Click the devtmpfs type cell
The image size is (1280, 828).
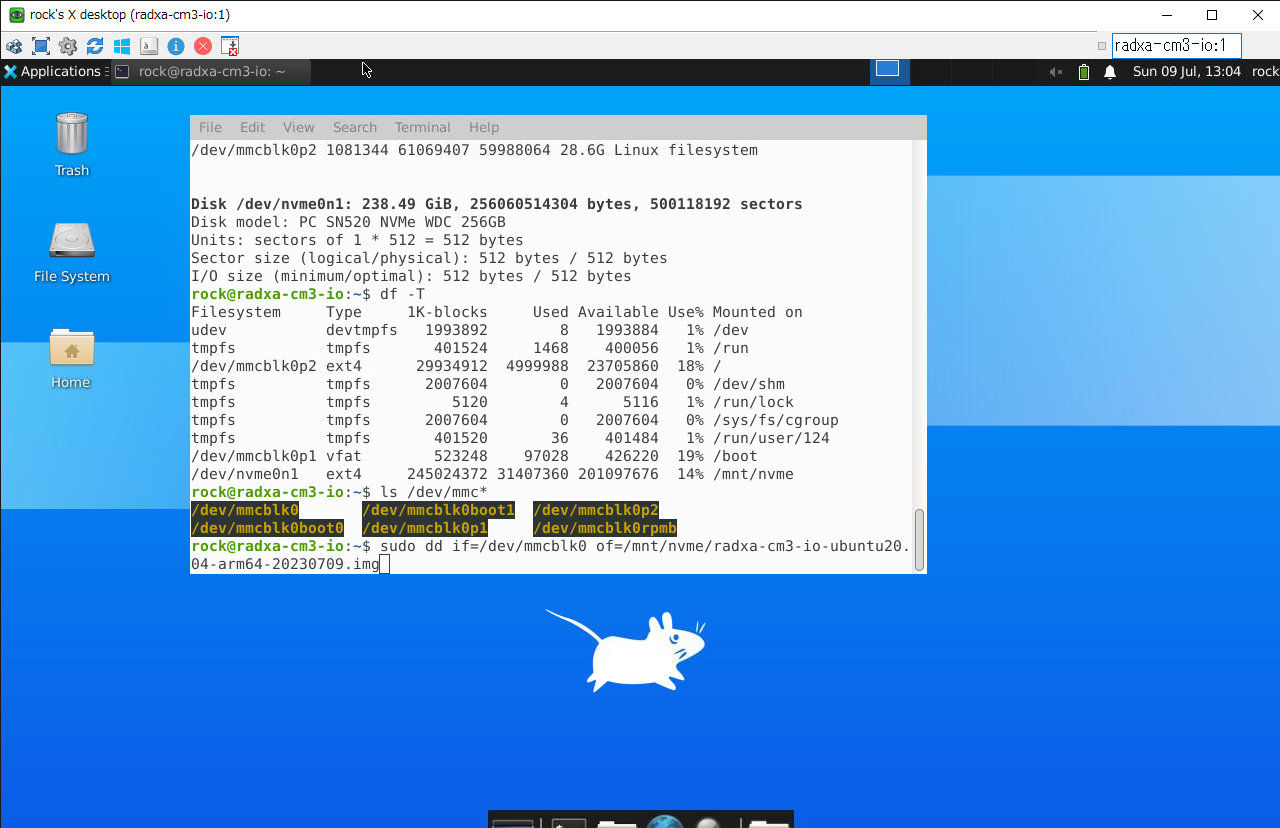click(x=362, y=330)
